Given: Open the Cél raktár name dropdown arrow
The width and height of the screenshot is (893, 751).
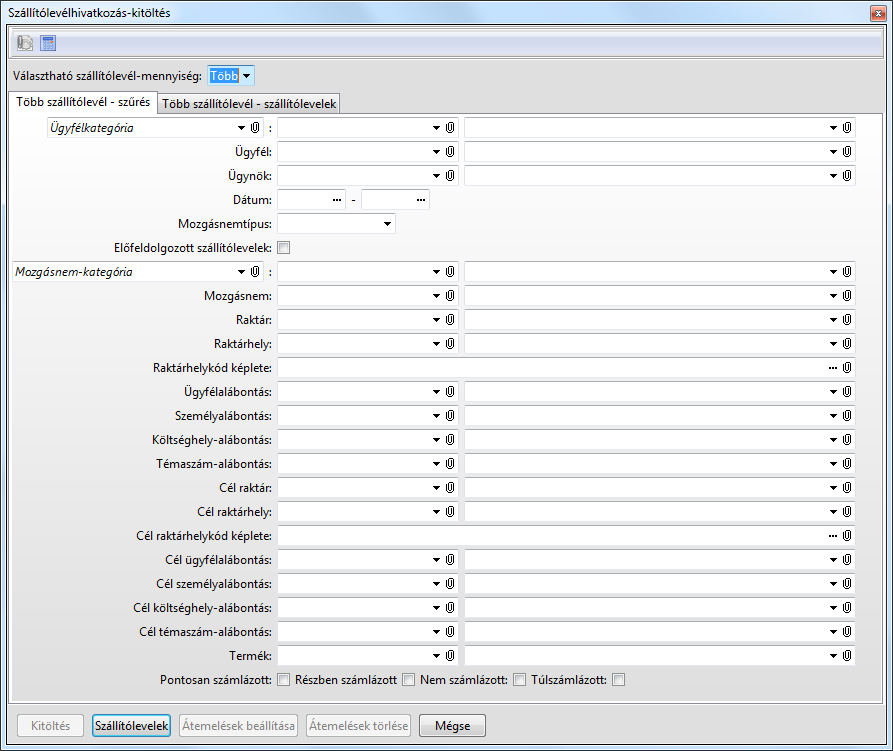Looking at the screenshot, I should [x=833, y=488].
